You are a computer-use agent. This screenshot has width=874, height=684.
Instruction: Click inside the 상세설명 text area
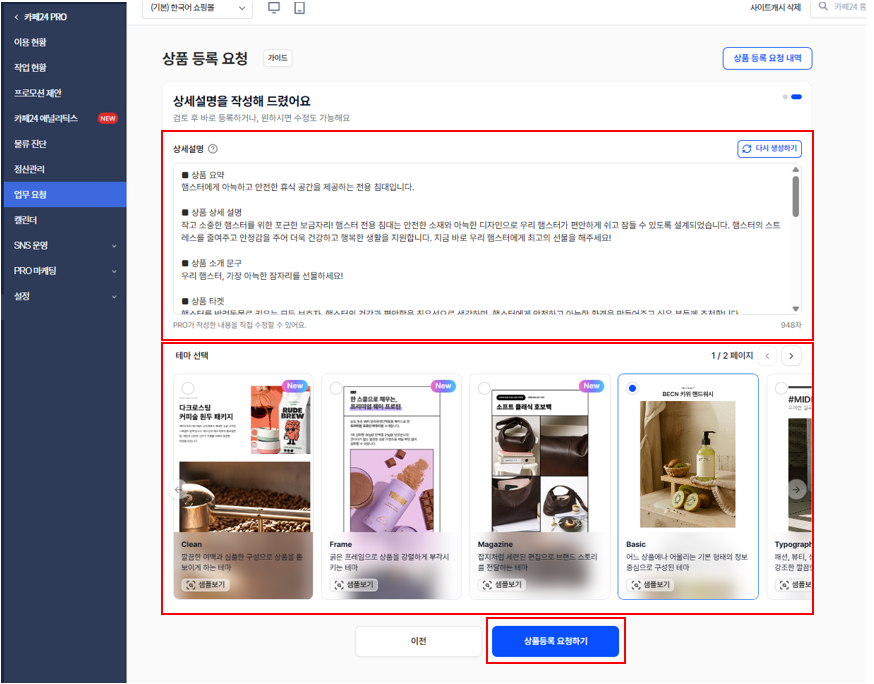pyautogui.click(x=487, y=241)
